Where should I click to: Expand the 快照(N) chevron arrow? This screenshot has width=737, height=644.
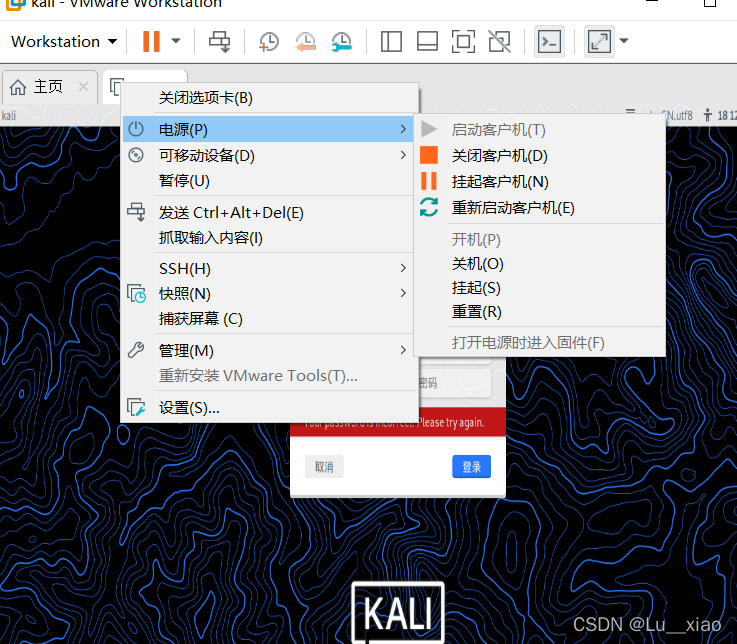tap(403, 293)
